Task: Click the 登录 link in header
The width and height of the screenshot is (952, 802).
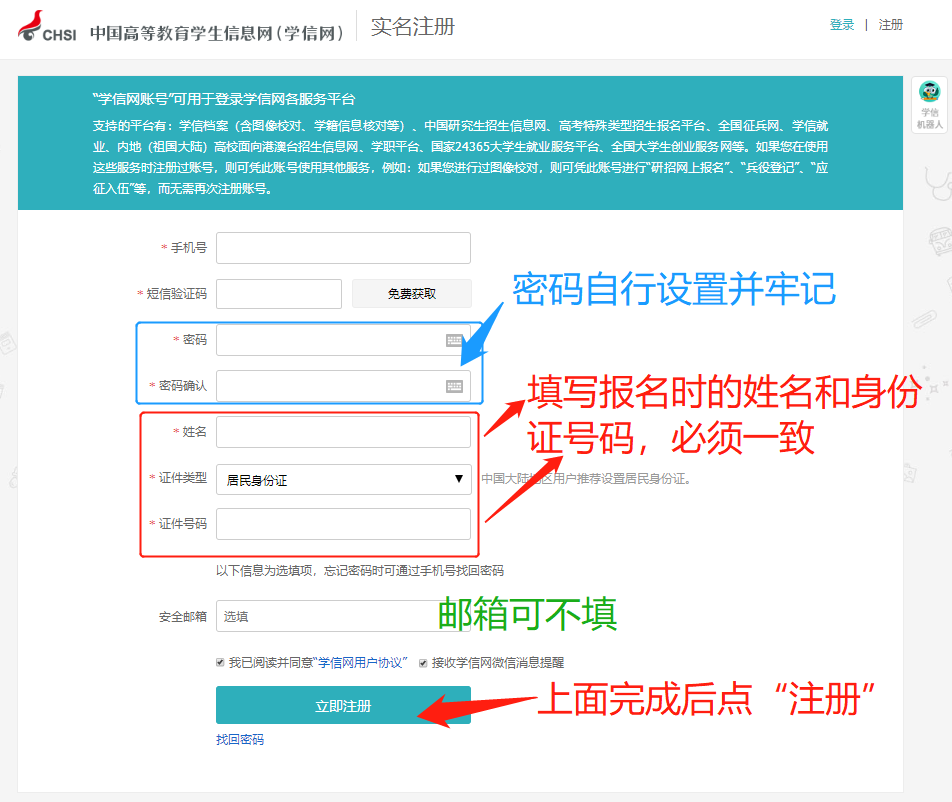Action: (x=842, y=25)
